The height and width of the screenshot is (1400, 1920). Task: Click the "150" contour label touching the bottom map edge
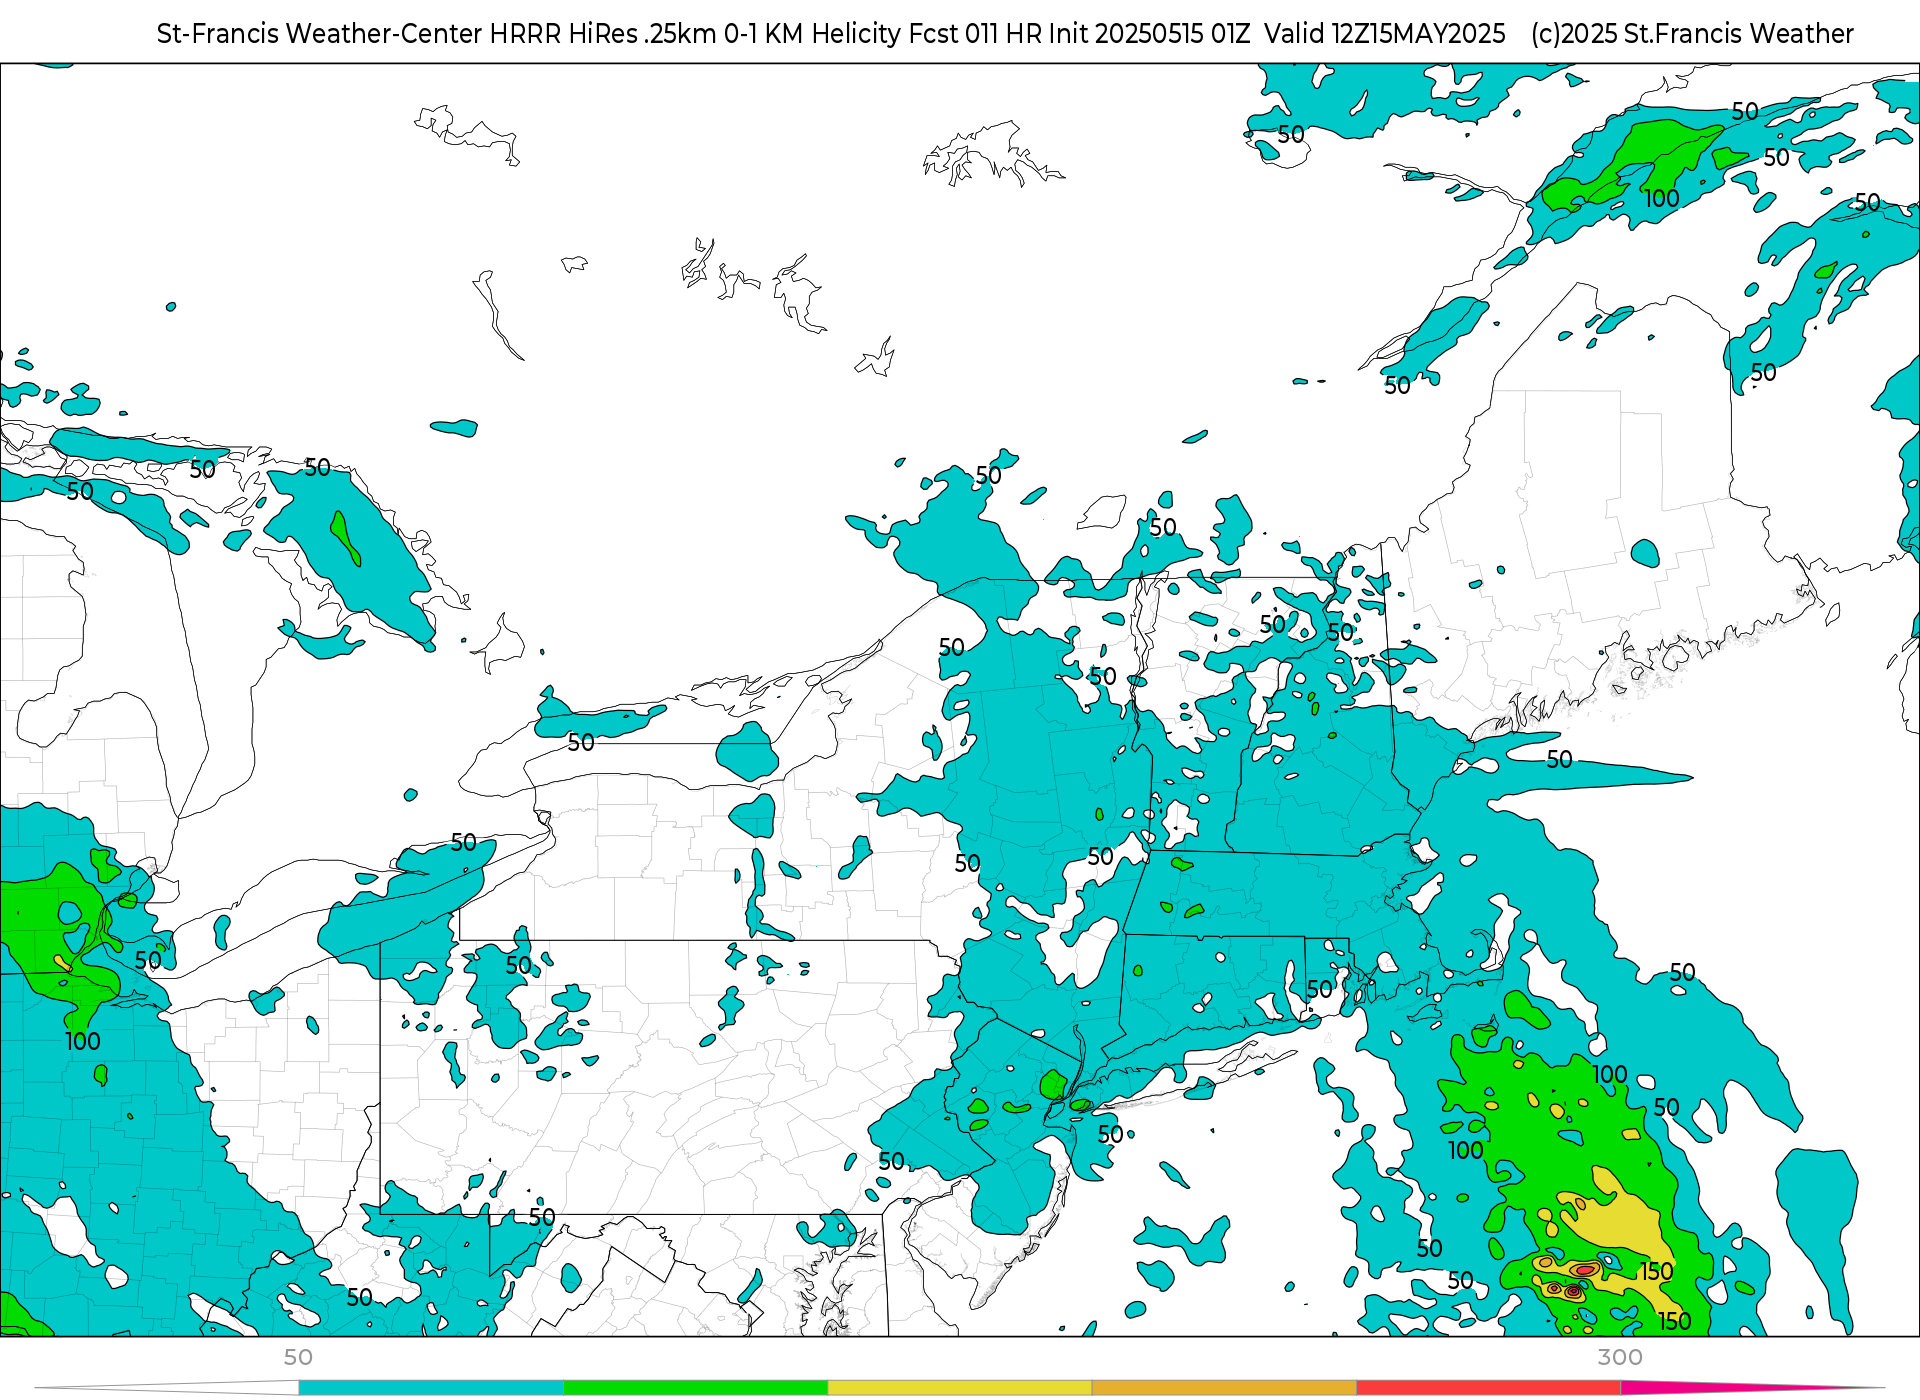pos(1675,1321)
